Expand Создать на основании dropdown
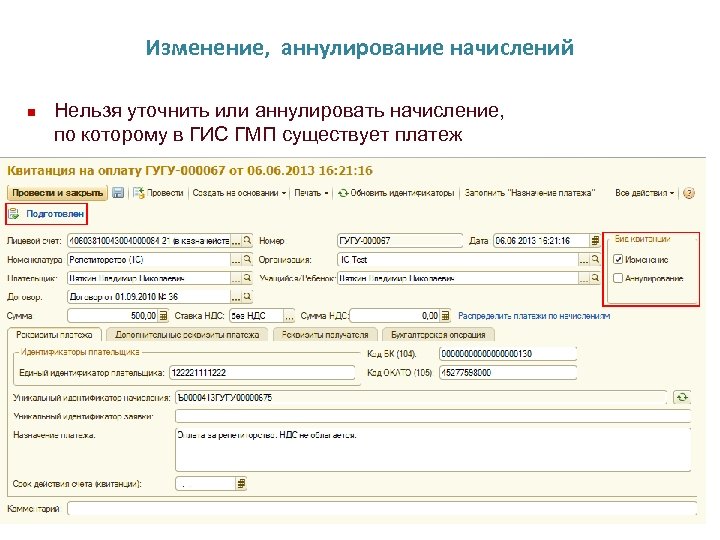Image resolution: width=720 pixels, height=540 pixels. [x=239, y=193]
